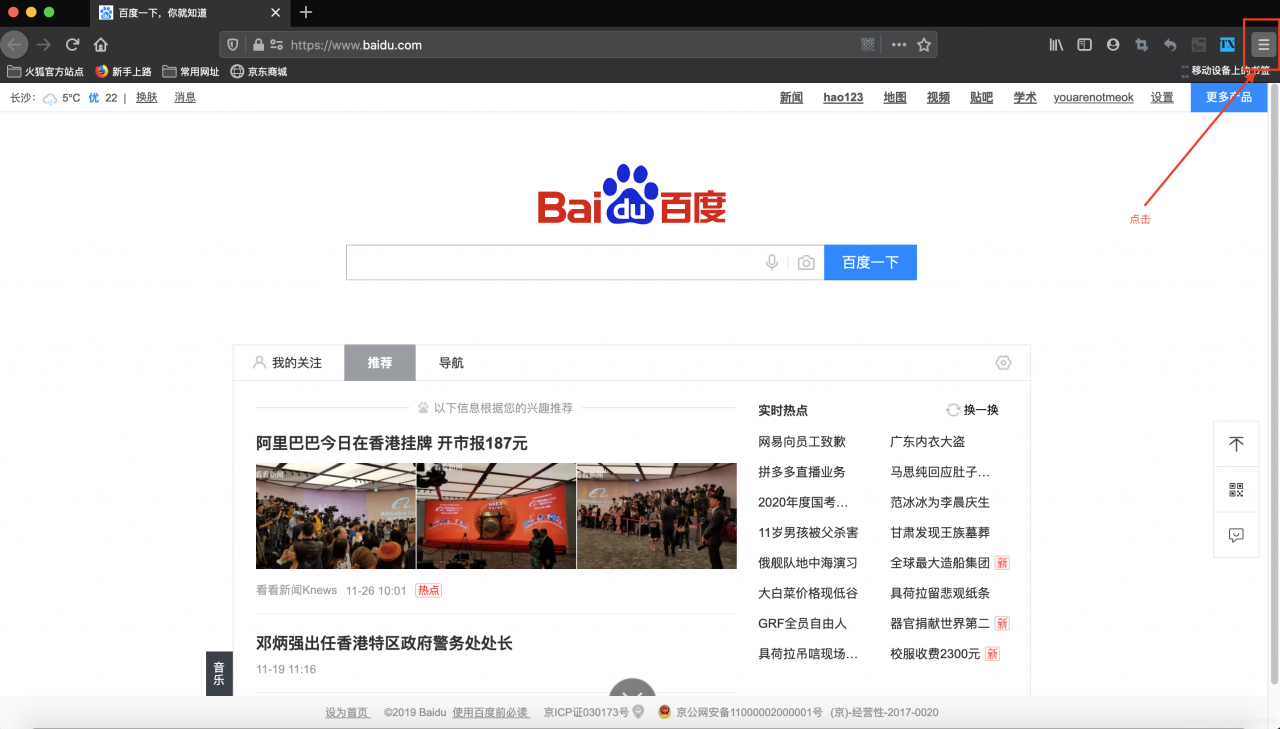Open hot topic 网易向员工致歉
Image resolution: width=1280 pixels, height=729 pixels.
coord(802,441)
